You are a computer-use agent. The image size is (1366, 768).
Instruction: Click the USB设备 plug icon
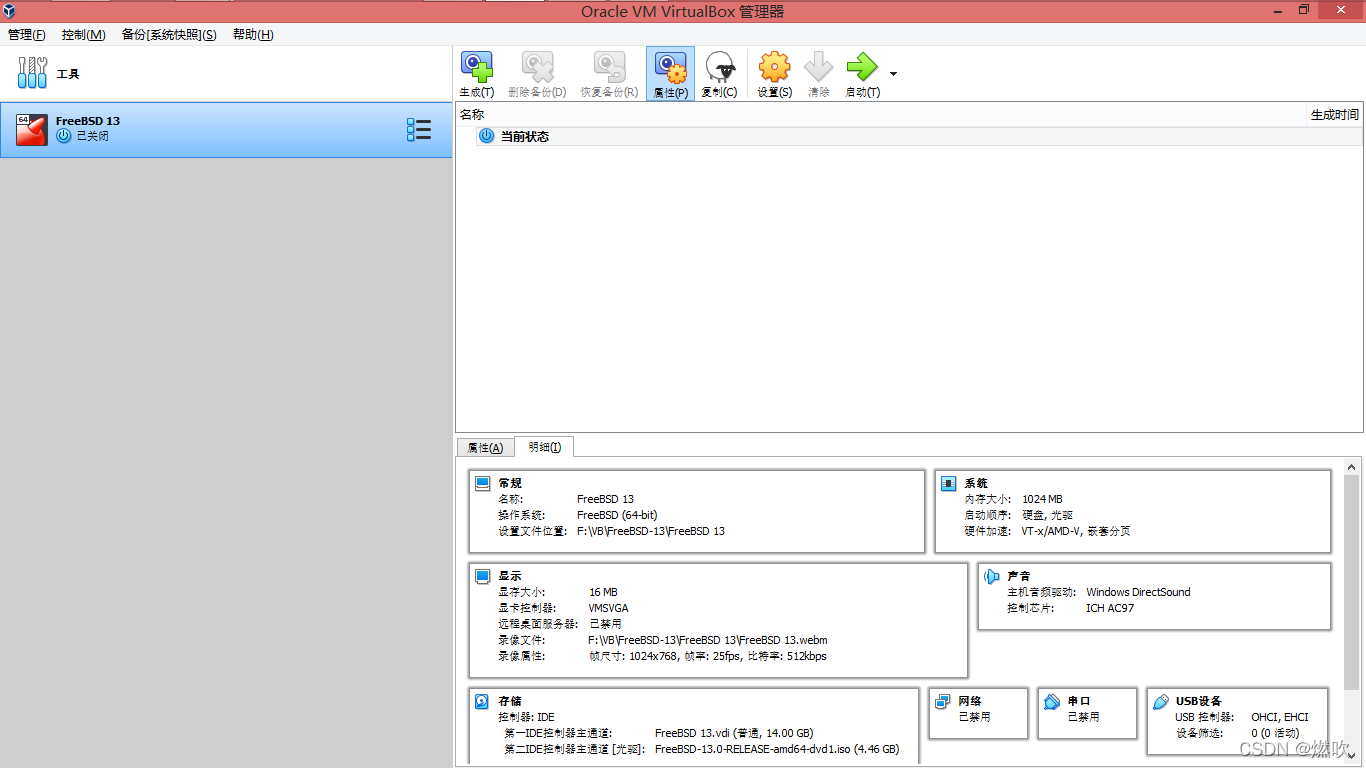1161,701
